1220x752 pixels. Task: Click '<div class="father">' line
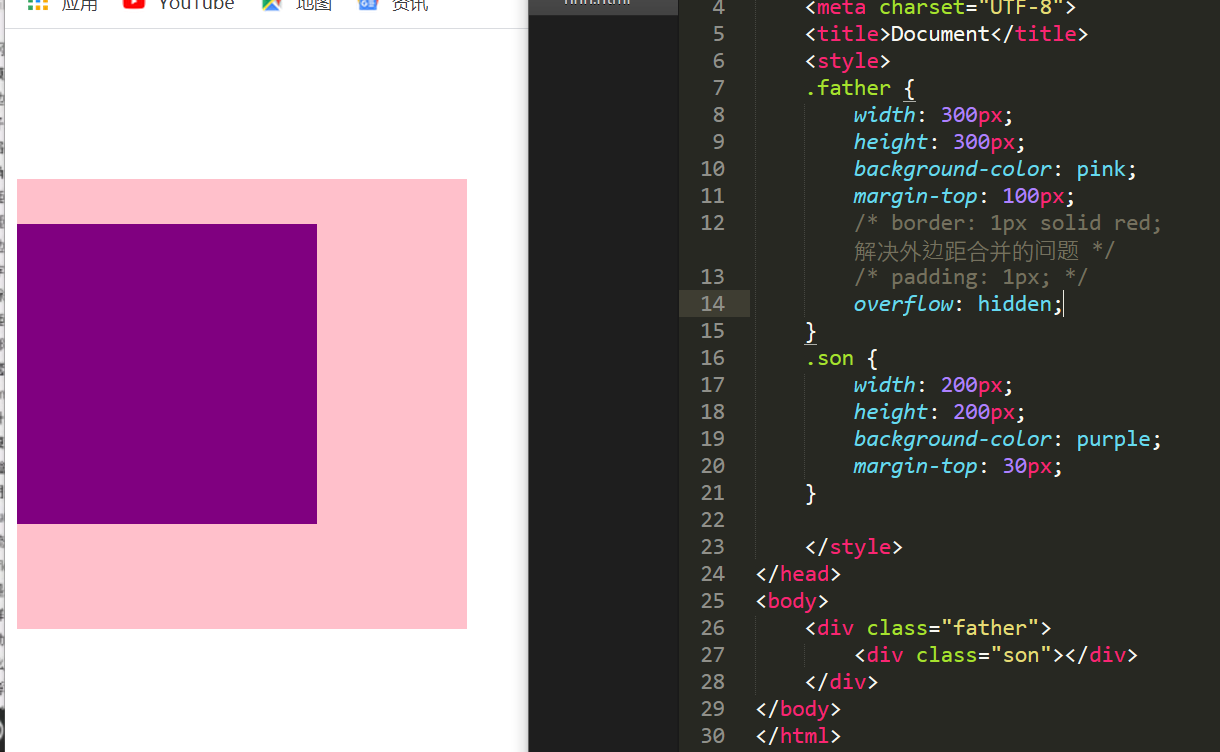[928, 628]
